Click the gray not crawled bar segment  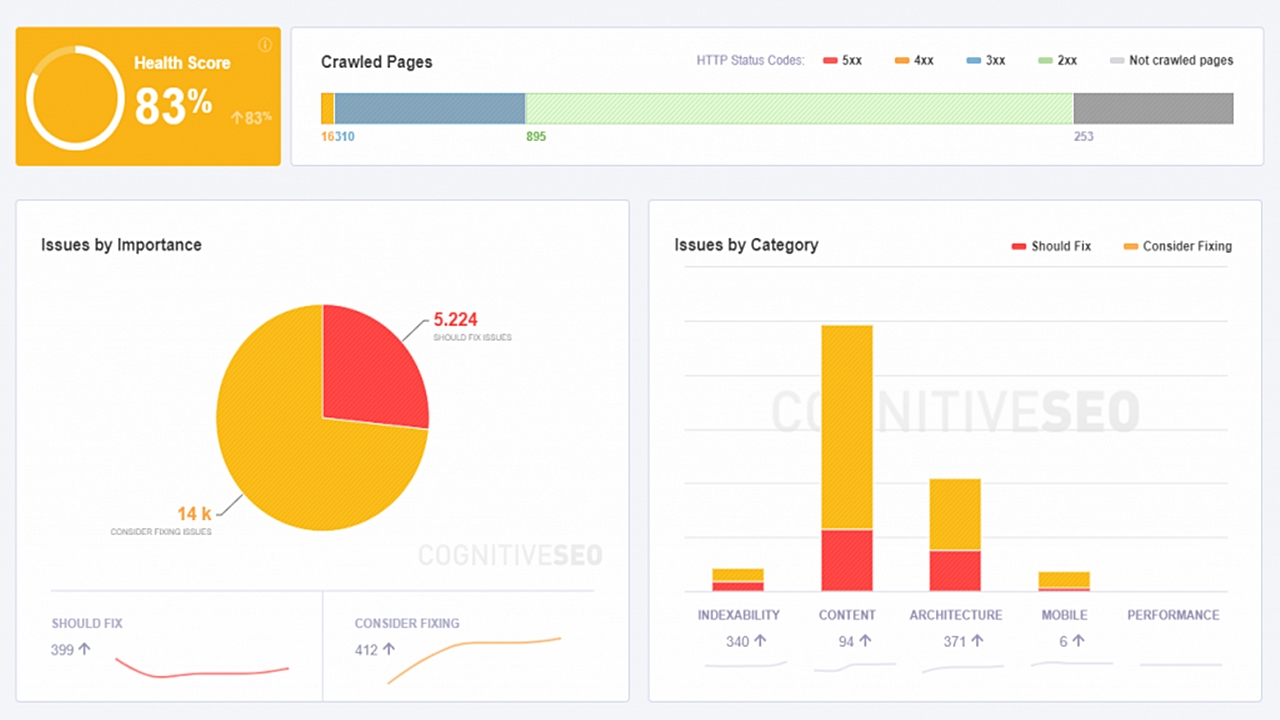pos(1153,108)
